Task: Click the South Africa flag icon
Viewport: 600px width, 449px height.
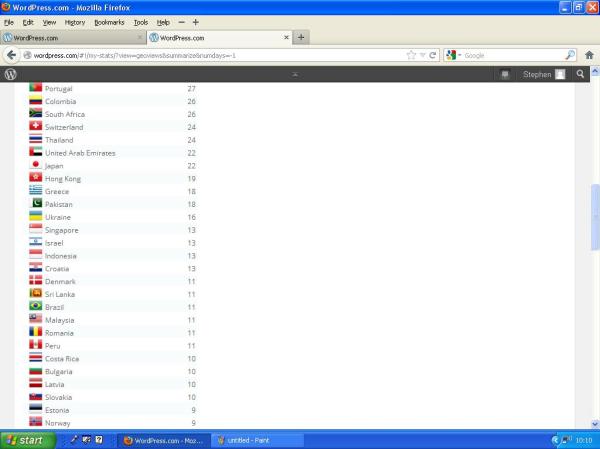Action: (36, 113)
